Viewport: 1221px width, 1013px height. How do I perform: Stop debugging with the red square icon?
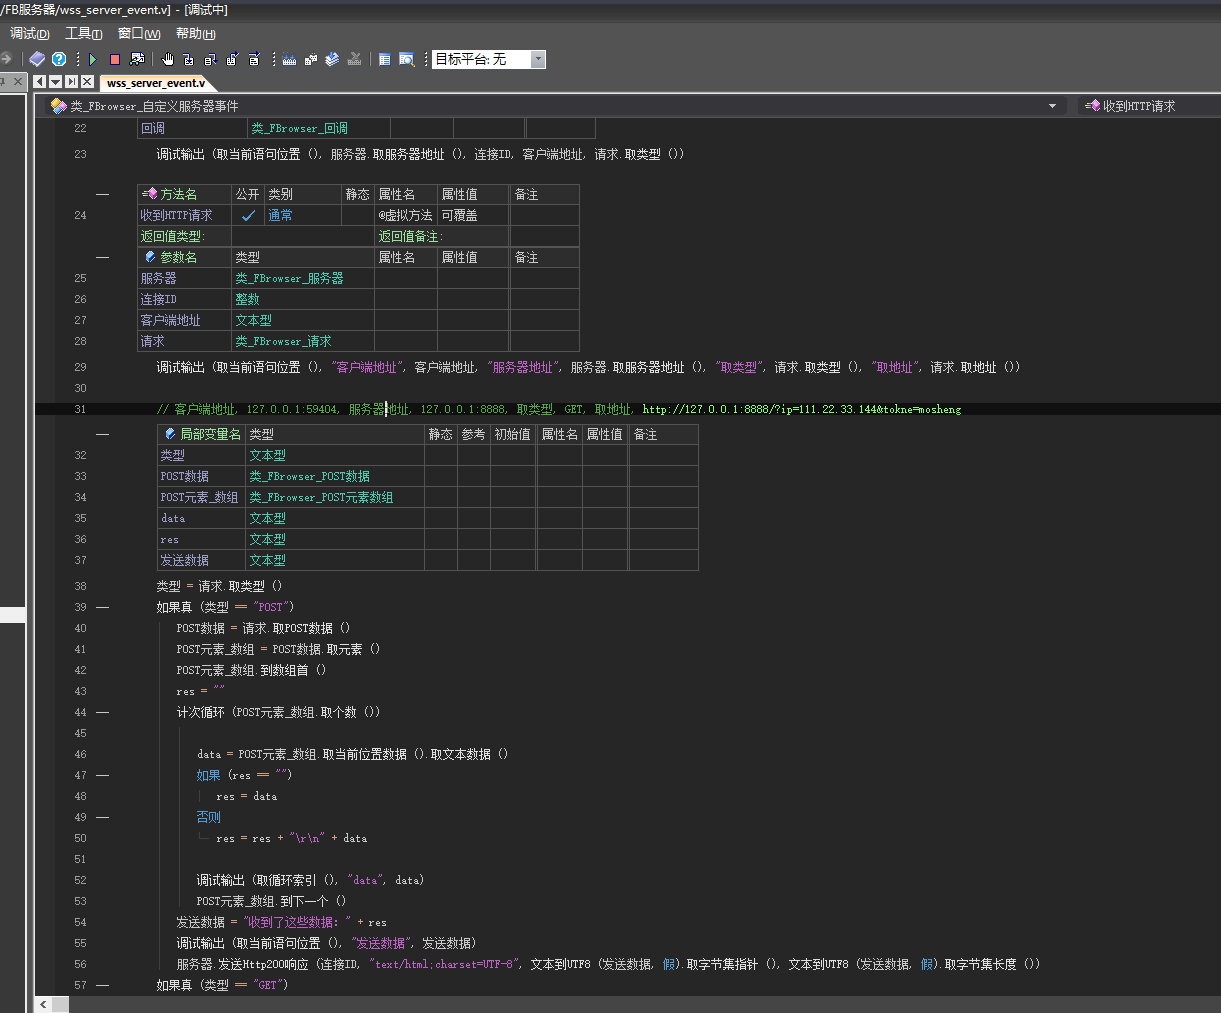[115, 59]
